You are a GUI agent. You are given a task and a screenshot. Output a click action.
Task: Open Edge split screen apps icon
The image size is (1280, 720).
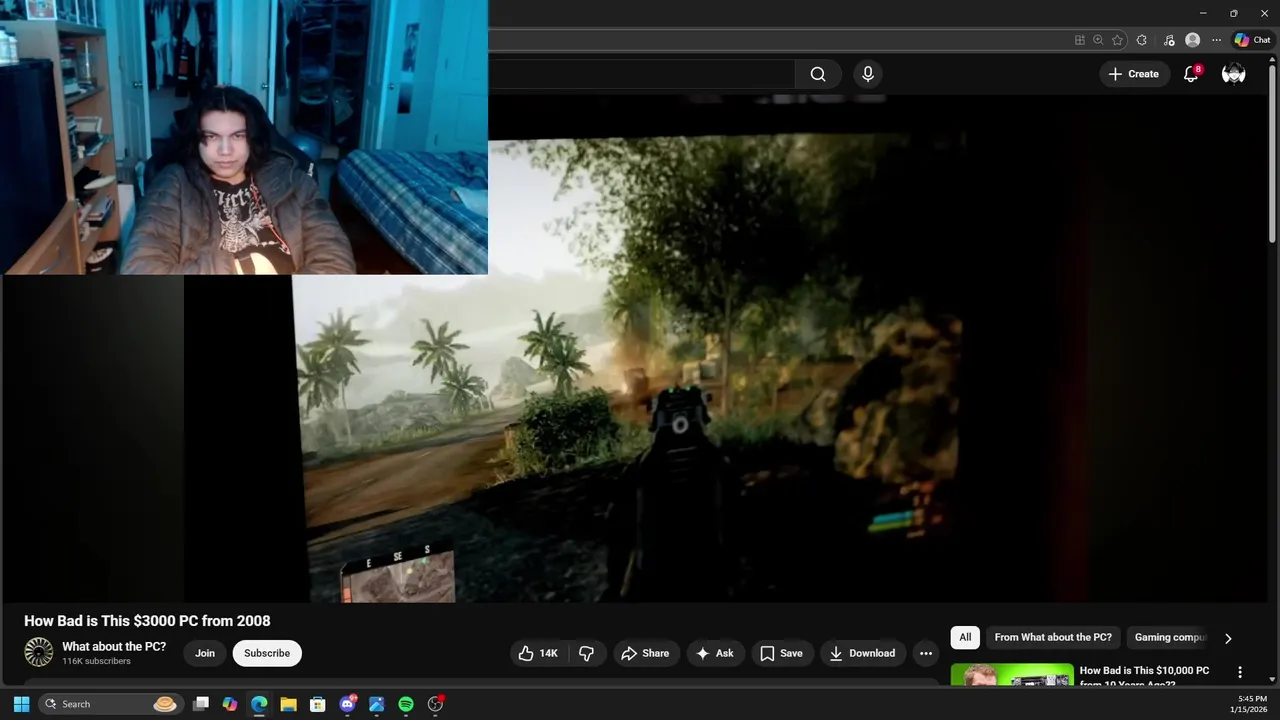[1079, 40]
